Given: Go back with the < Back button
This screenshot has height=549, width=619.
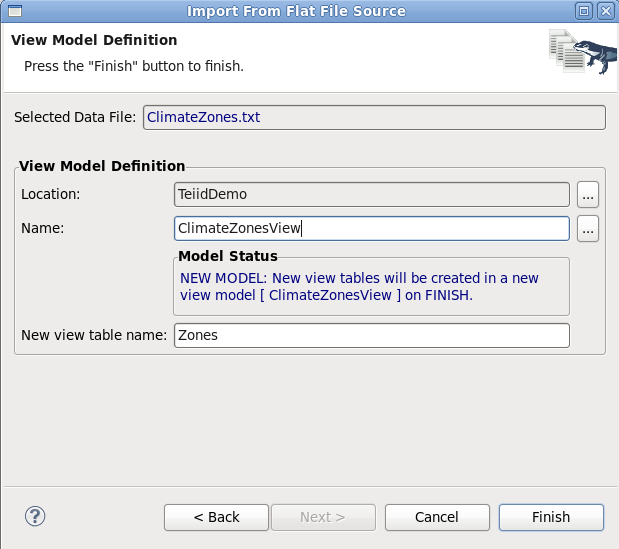Looking at the screenshot, I should pos(216,517).
